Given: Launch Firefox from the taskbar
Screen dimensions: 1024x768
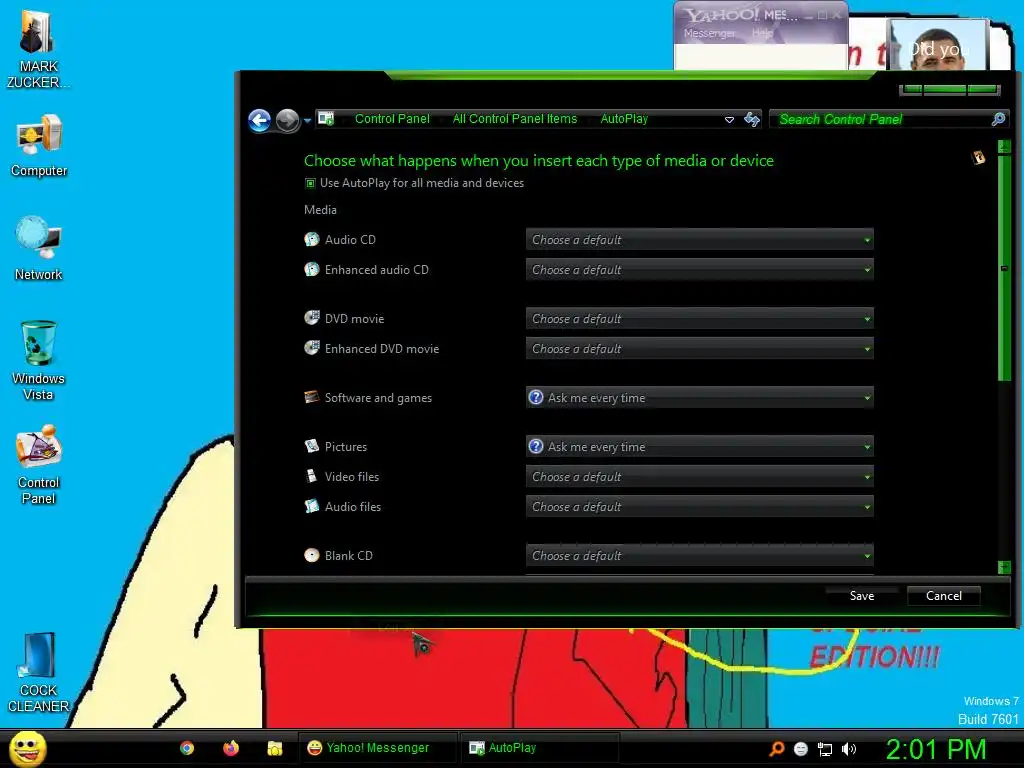Looking at the screenshot, I should tap(231, 748).
